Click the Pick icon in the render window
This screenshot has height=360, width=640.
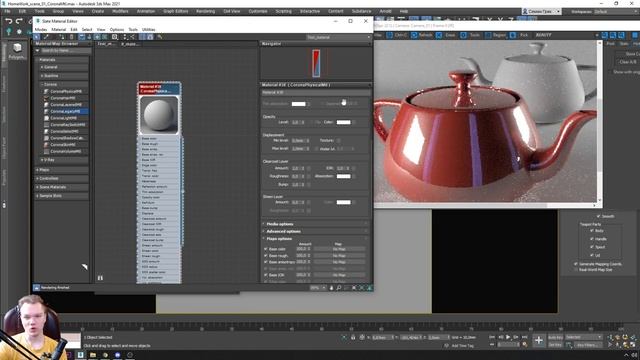coord(513,35)
